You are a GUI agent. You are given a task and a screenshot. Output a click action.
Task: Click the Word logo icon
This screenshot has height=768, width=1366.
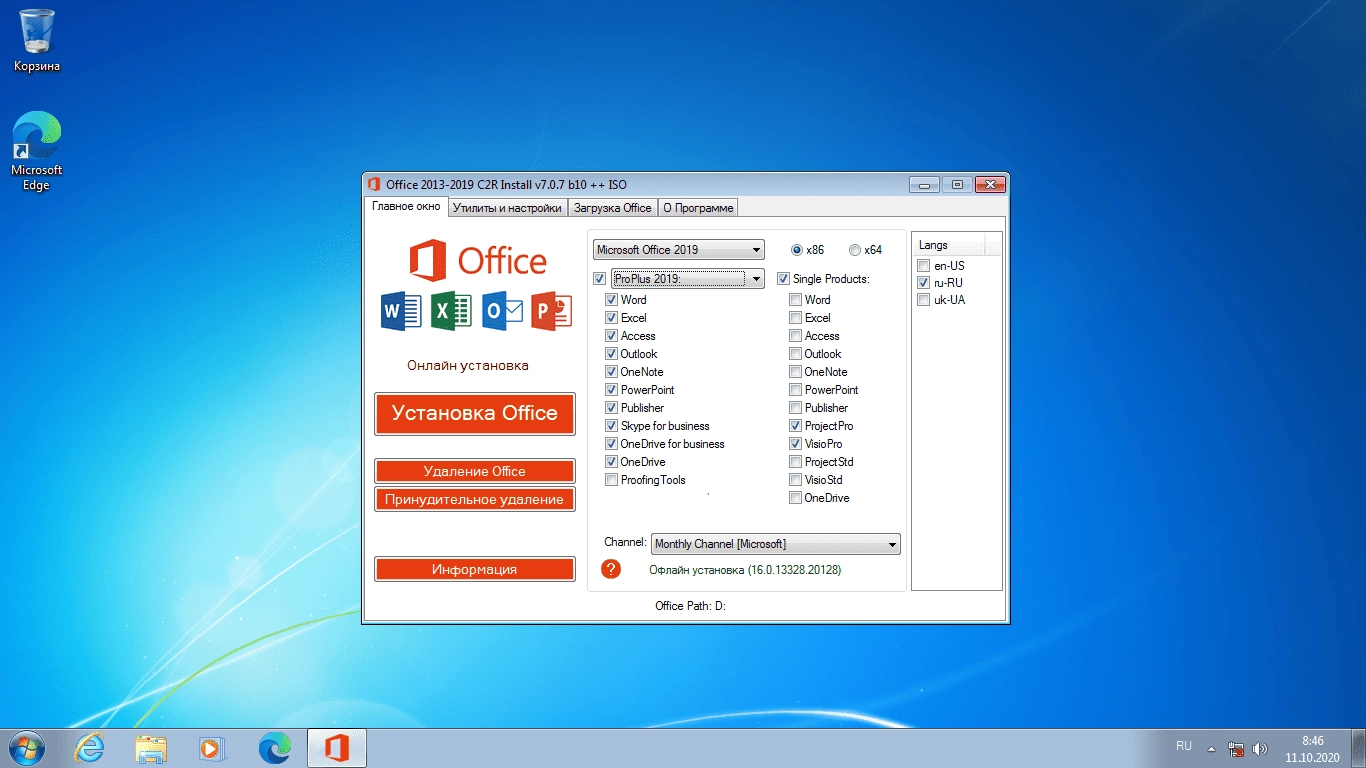tap(401, 311)
